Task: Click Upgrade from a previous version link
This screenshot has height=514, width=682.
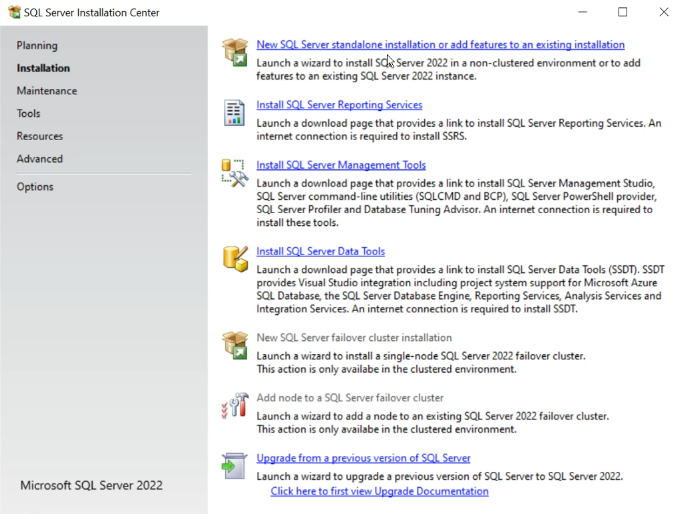Action: point(363,458)
